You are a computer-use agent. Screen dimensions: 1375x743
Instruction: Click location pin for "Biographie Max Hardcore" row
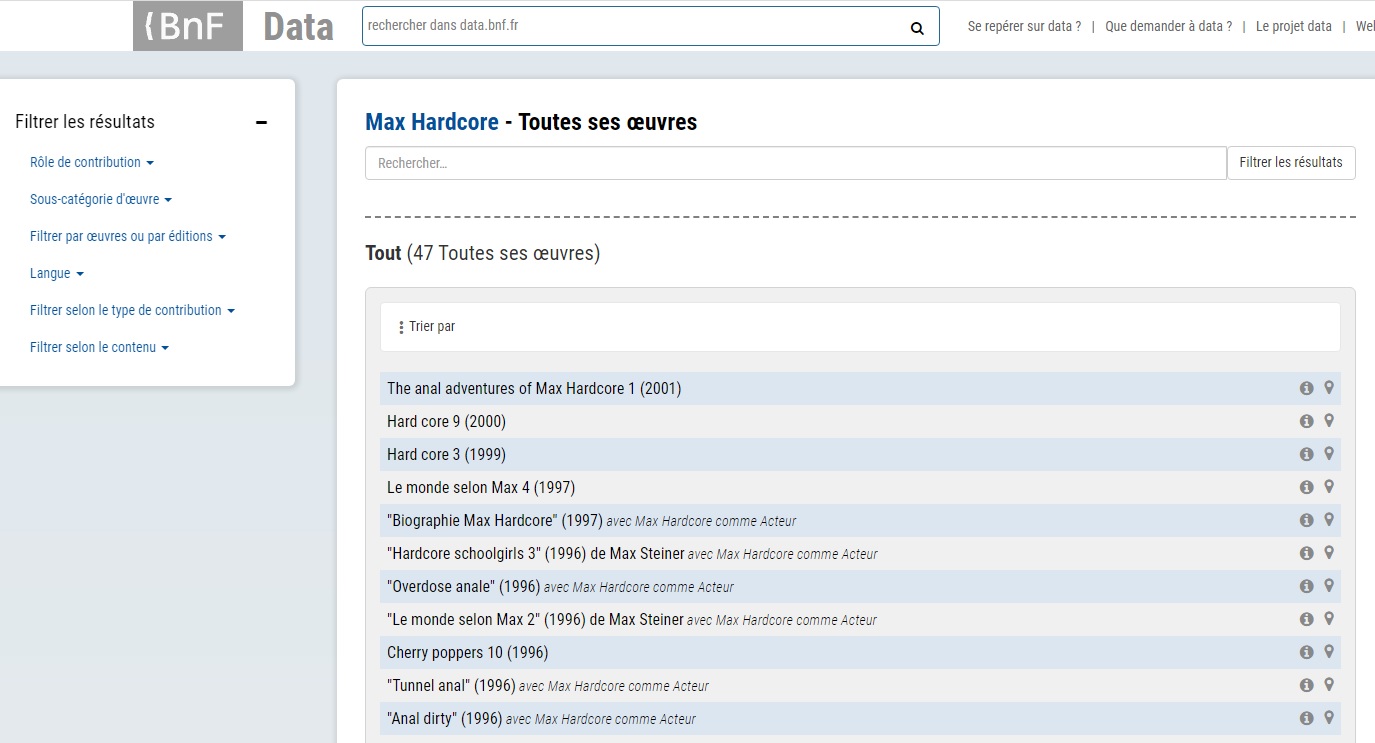point(1329,520)
